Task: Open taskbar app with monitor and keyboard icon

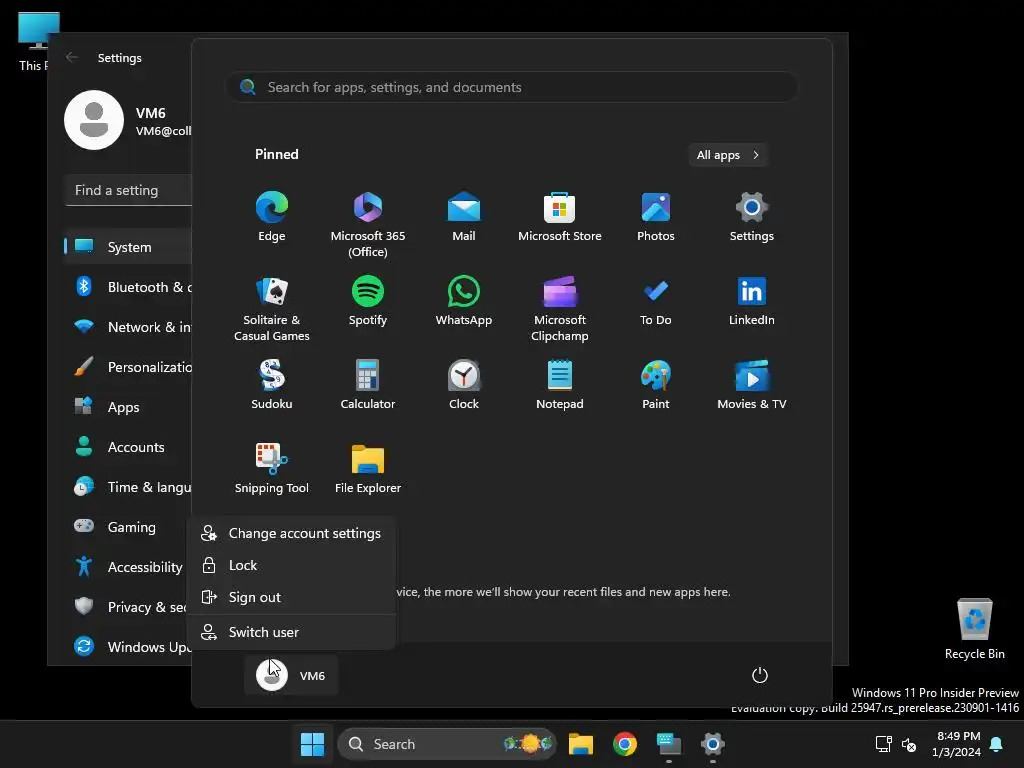Action: pos(669,744)
